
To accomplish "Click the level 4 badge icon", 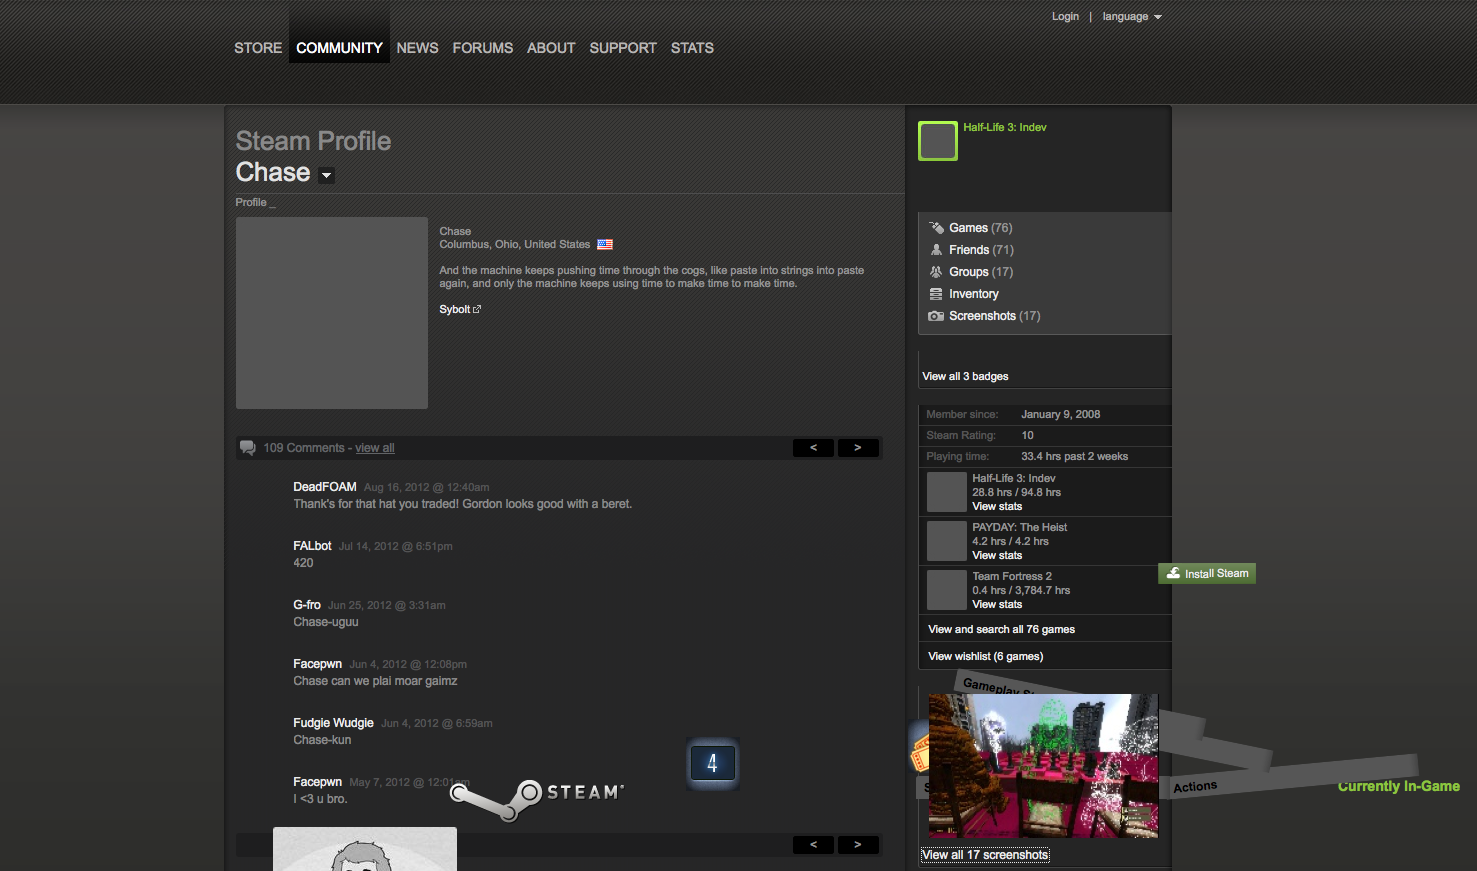I will [712, 764].
